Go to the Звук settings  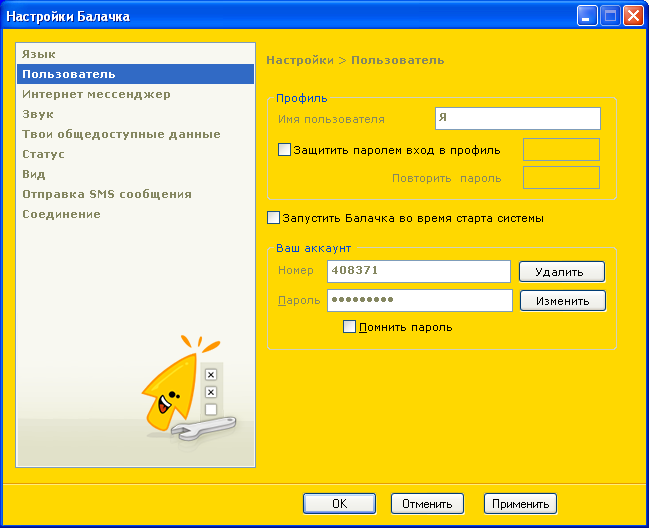38,114
